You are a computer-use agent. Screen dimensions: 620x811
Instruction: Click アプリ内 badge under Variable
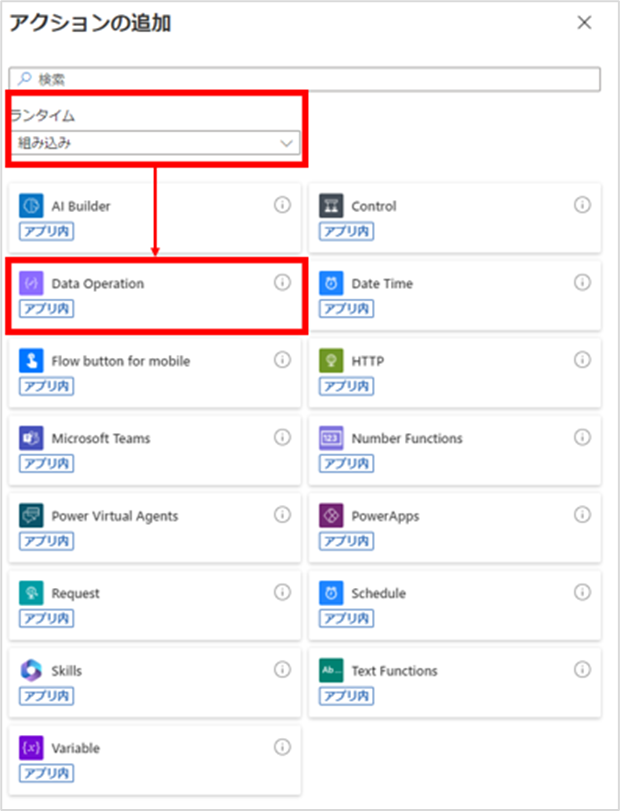(47, 773)
